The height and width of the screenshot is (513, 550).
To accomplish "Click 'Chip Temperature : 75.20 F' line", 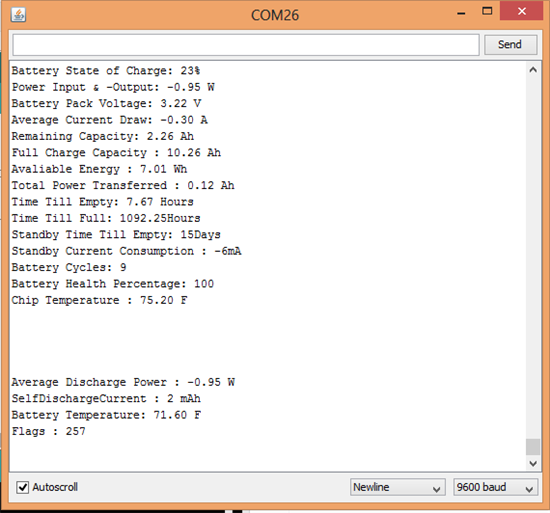I will (x=99, y=301).
